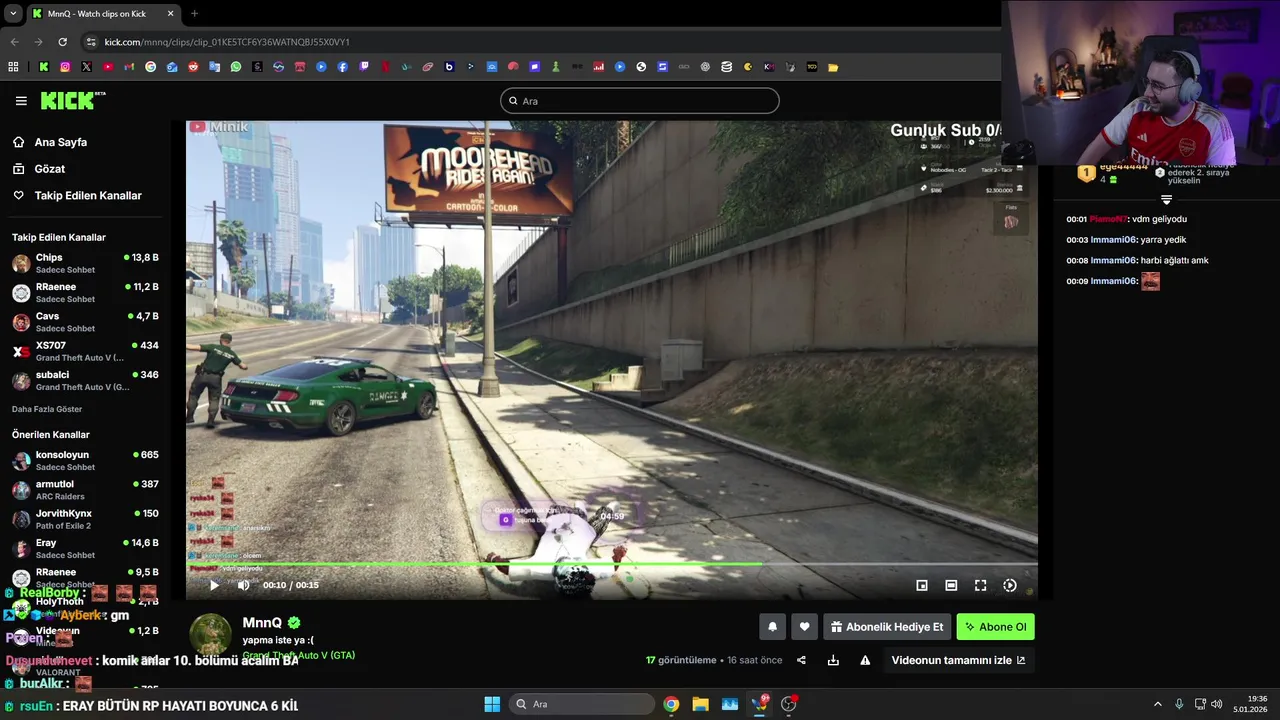Toggle the Kick sidebar hamburger menu
This screenshot has width=1280, height=720.
pos(21,101)
